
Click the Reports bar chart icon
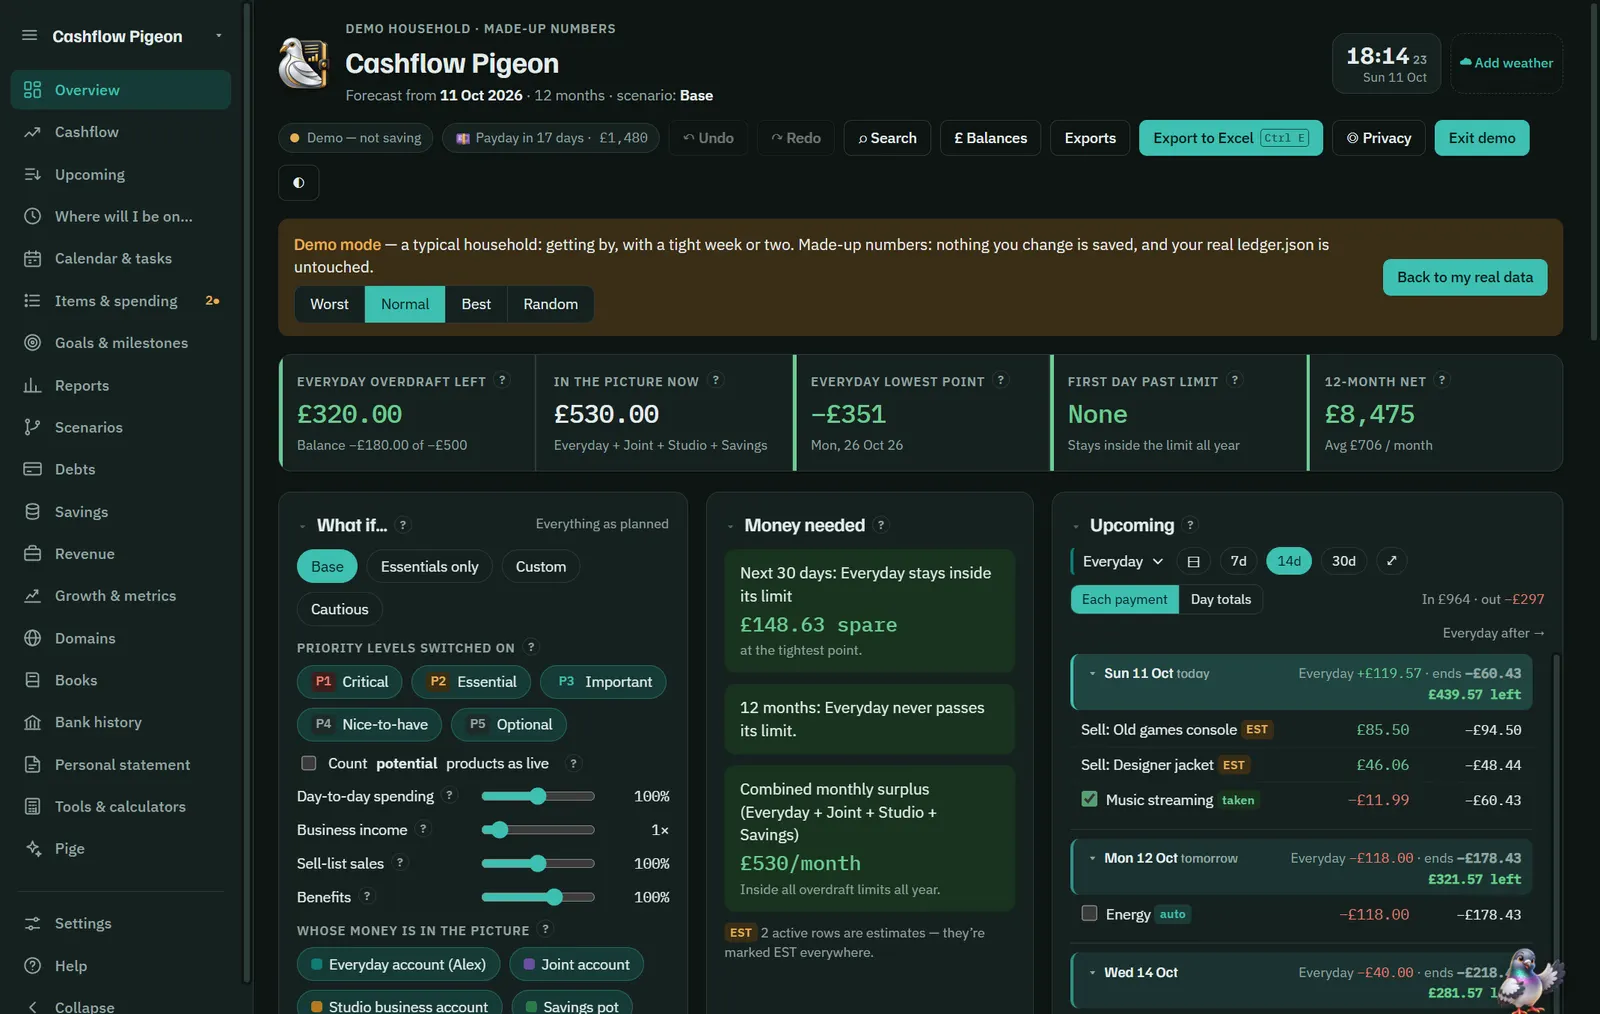coord(33,386)
